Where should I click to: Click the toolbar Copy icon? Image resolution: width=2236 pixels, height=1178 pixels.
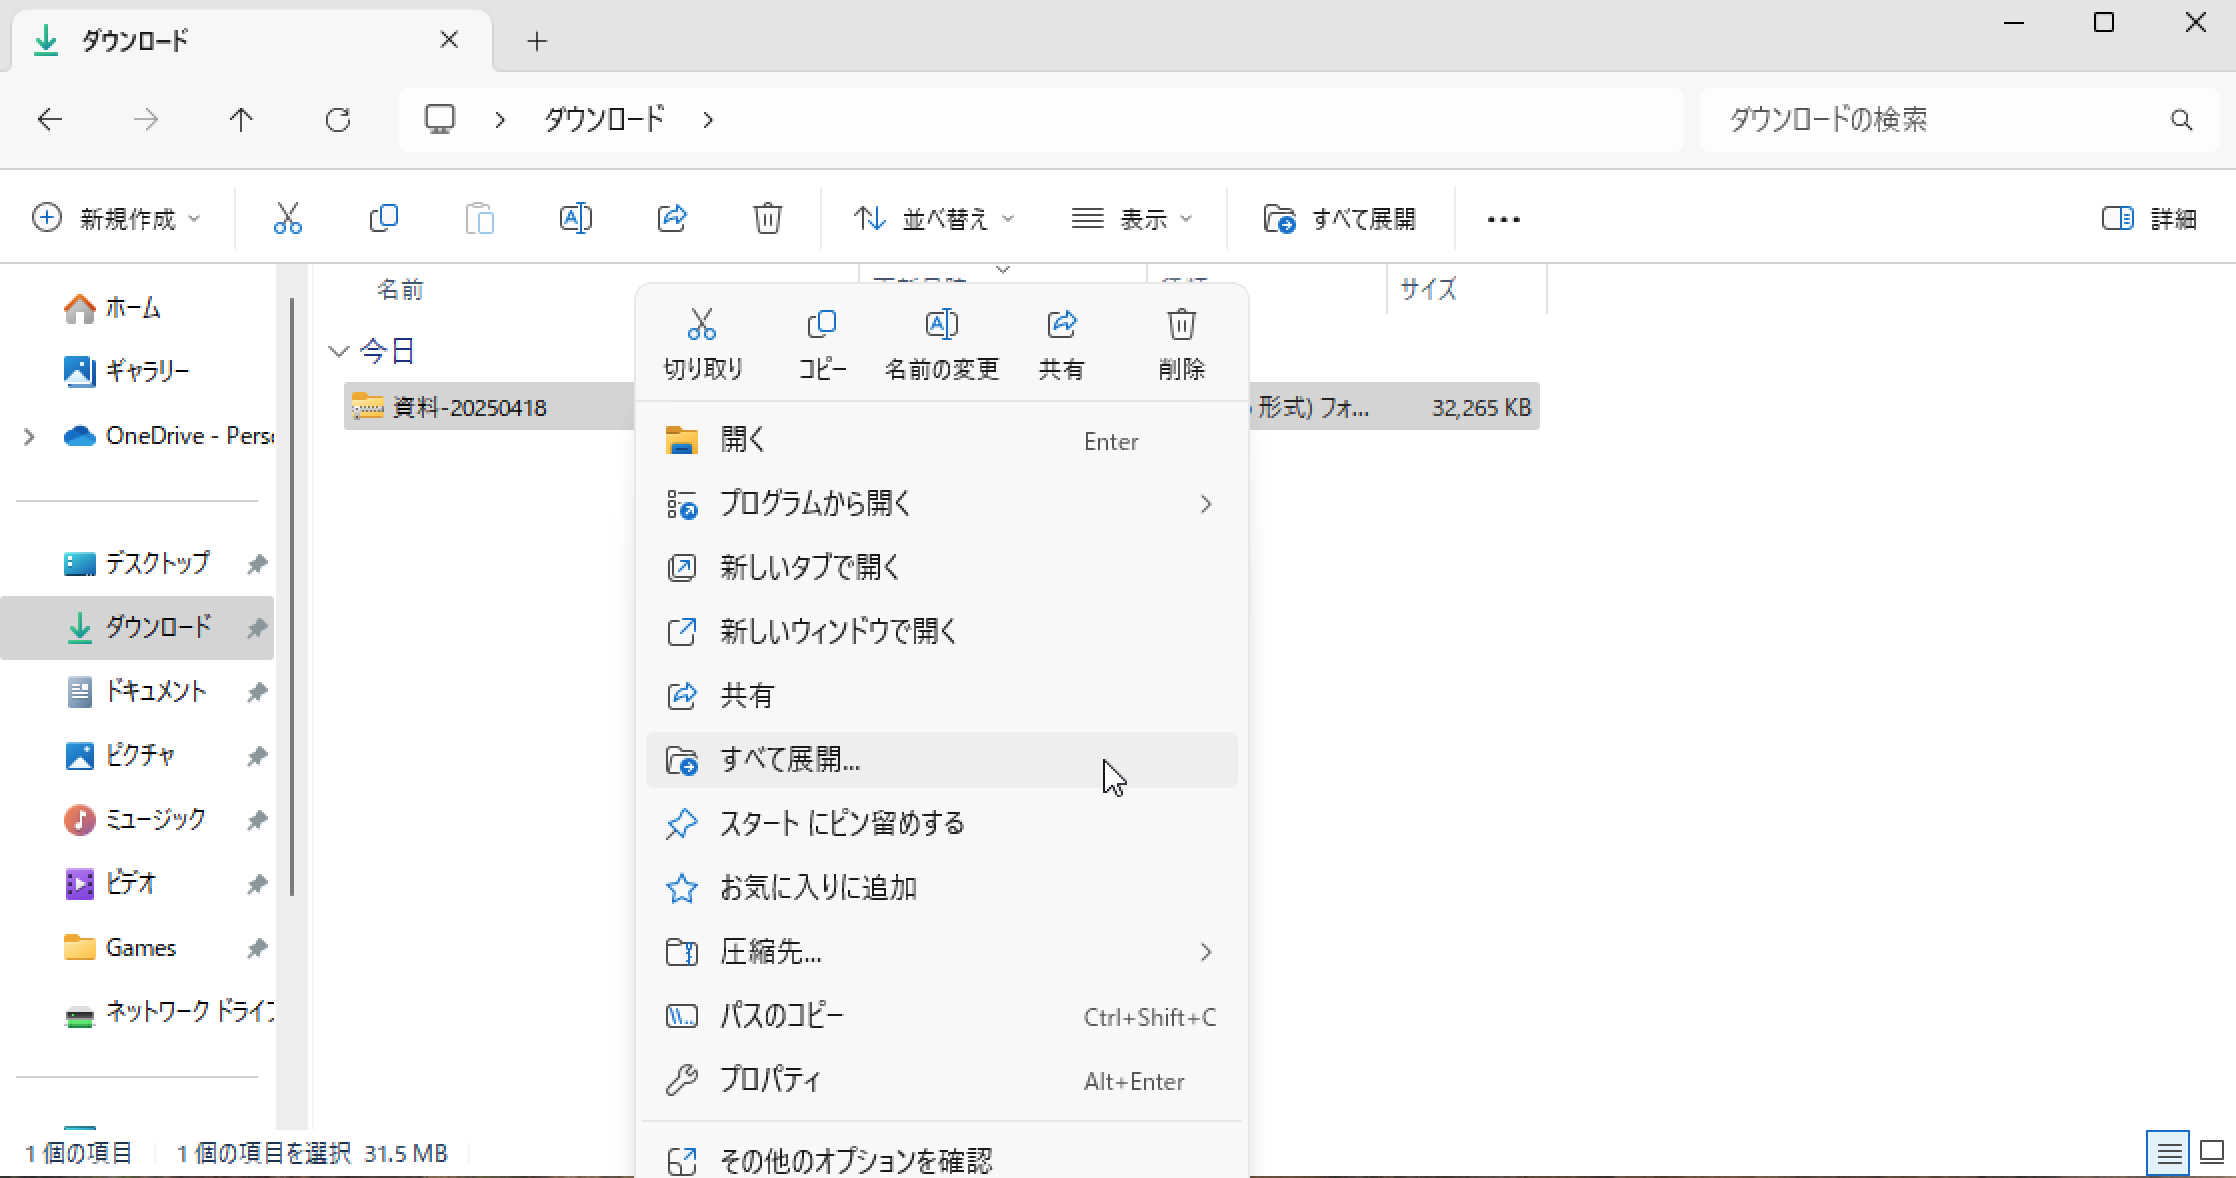pos(384,218)
